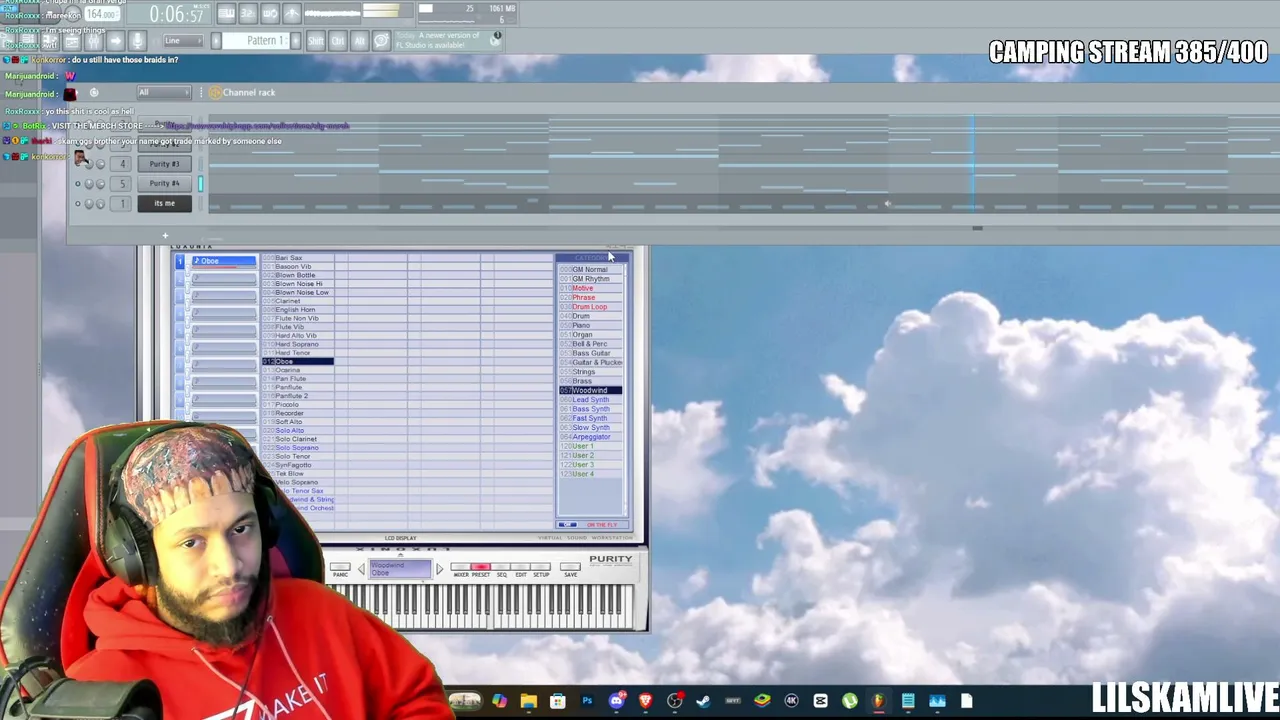Toggle the Alt typing key button
This screenshot has width=1280, height=720.
tap(360, 41)
